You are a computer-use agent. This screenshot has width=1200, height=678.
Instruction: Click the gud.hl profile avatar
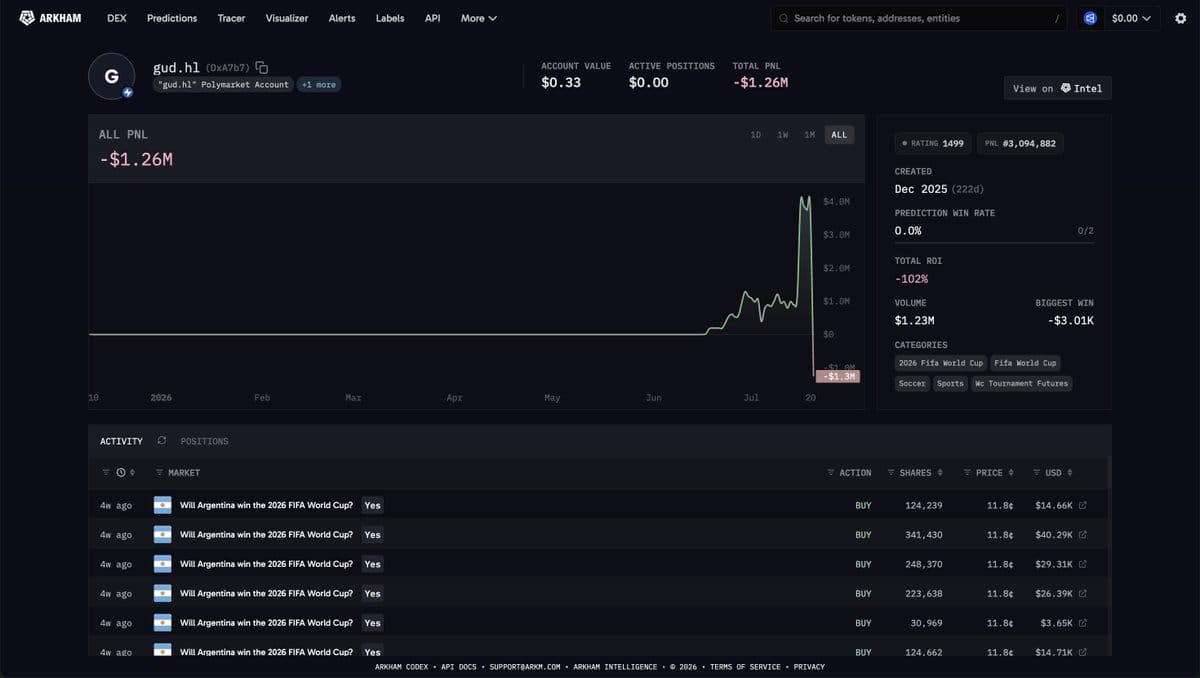click(112, 76)
